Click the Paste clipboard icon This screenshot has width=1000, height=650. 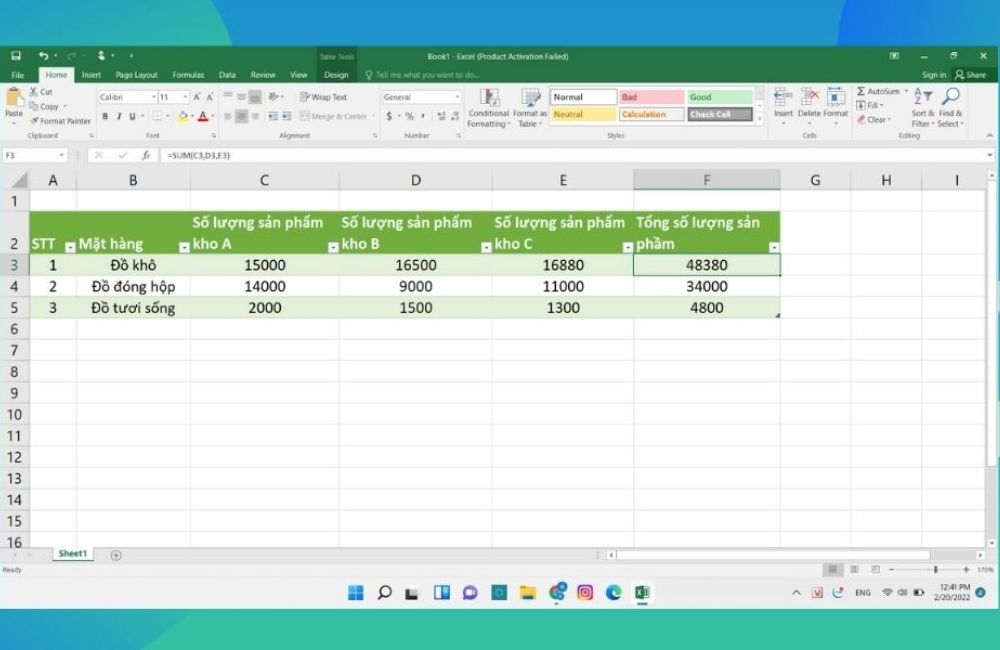13,98
